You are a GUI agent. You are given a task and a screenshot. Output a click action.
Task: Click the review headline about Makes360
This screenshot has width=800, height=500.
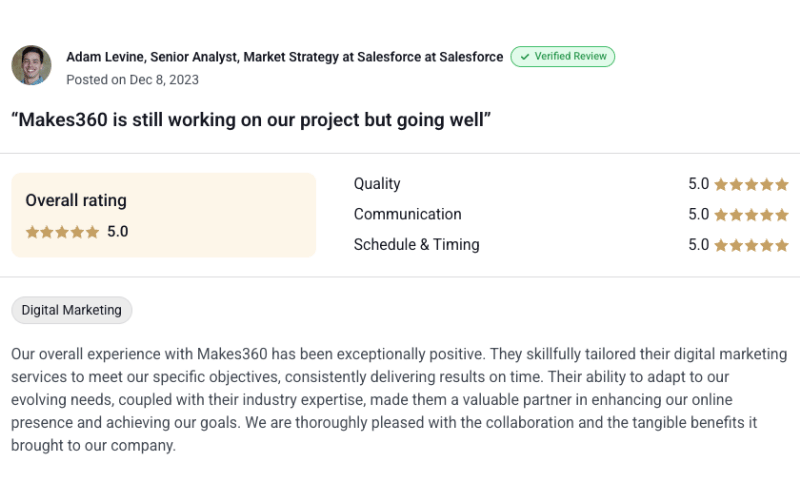[251, 120]
